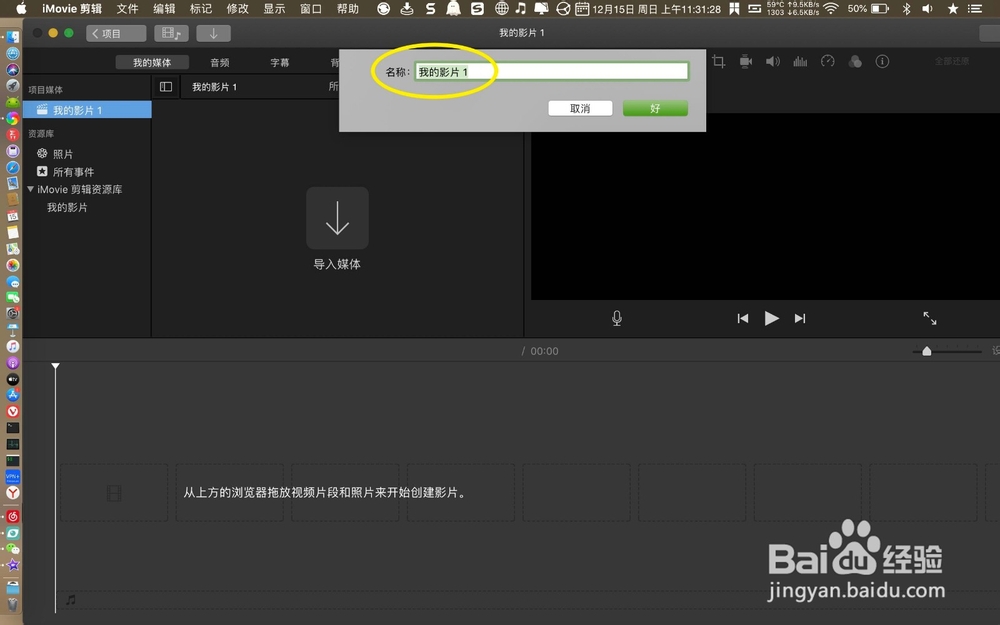Open the iMovie 剪辑 menu
1000x625 pixels.
click(72, 9)
